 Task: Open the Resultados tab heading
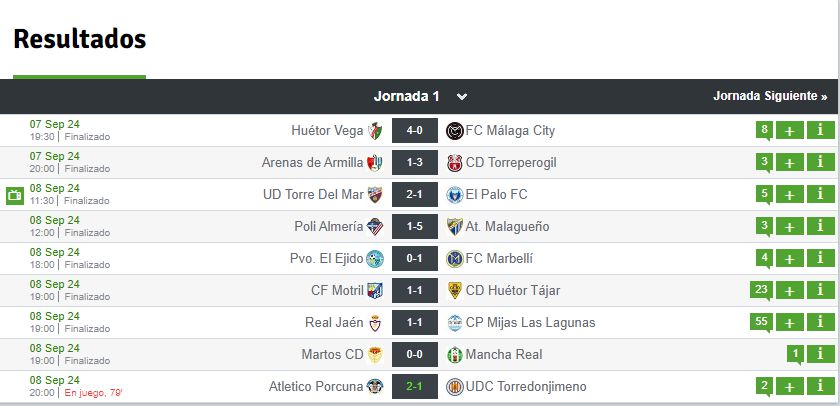80,40
